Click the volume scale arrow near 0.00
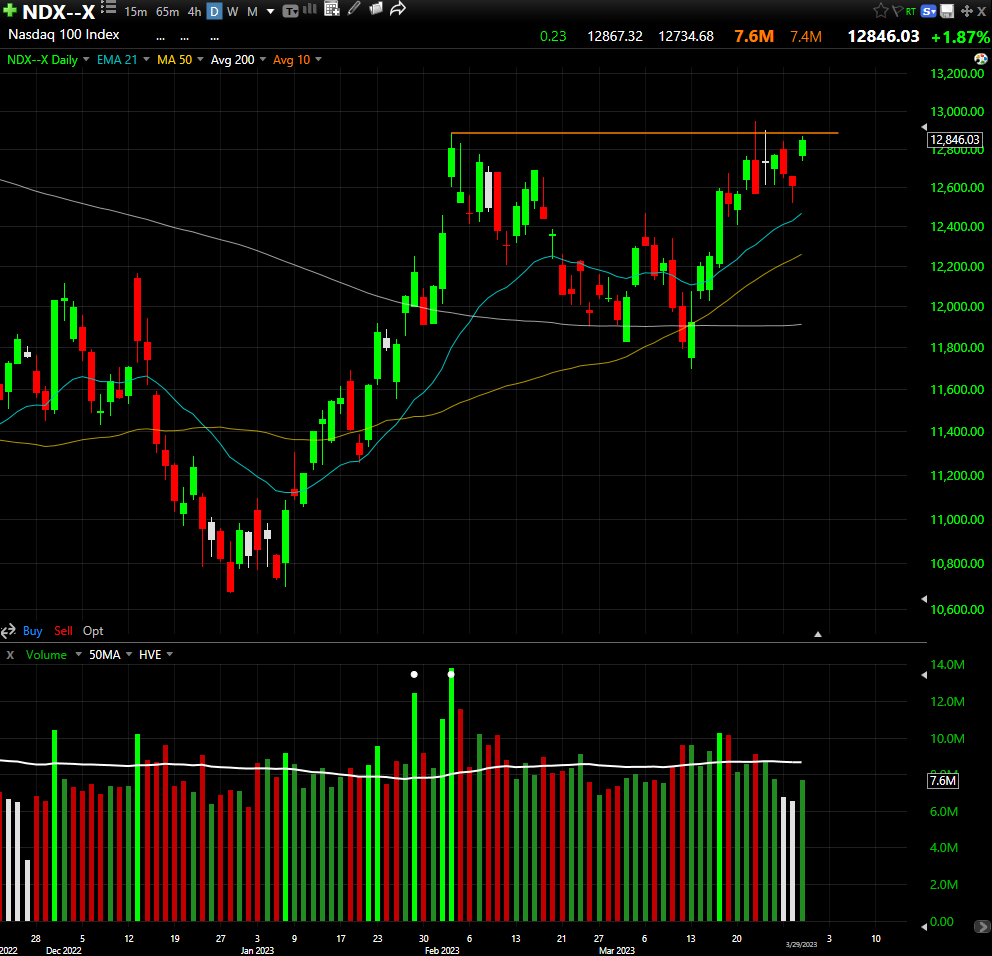Viewport: 992px width, 956px height. click(924, 927)
